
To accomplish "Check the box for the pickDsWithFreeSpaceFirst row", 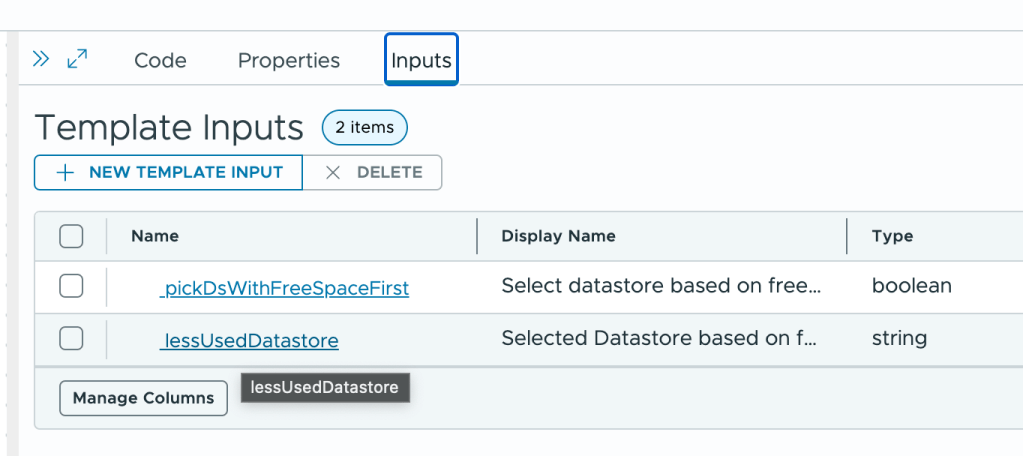I will click(71, 287).
